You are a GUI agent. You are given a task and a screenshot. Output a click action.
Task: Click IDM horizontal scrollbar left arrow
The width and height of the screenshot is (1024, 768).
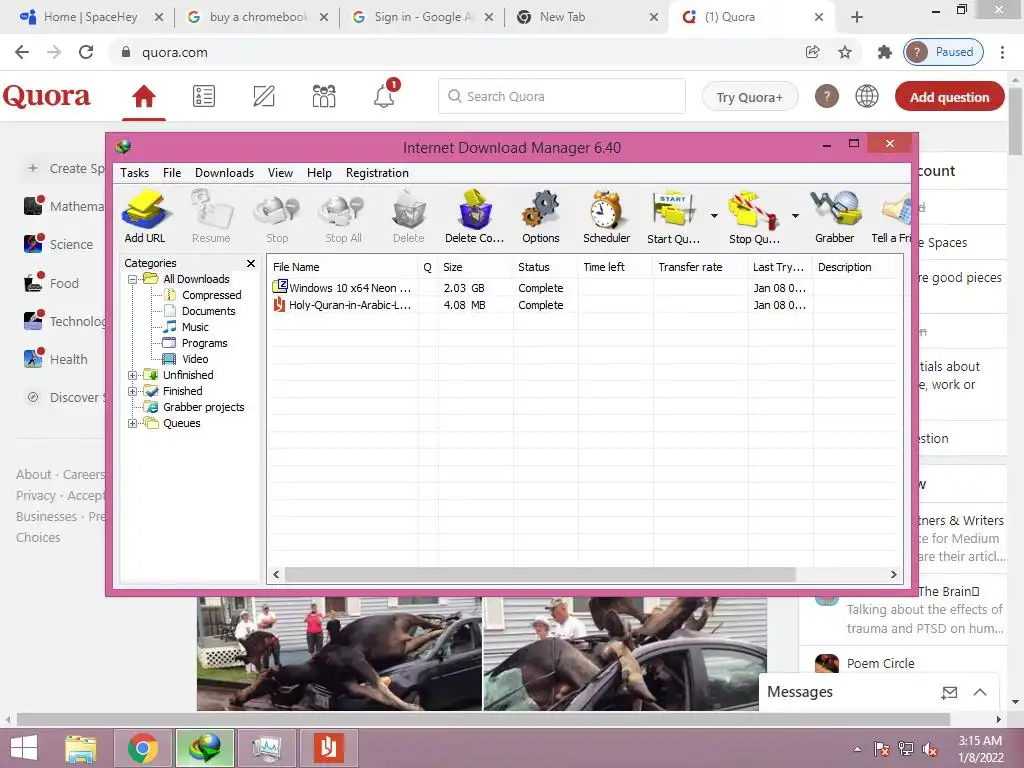pyautogui.click(x=276, y=575)
